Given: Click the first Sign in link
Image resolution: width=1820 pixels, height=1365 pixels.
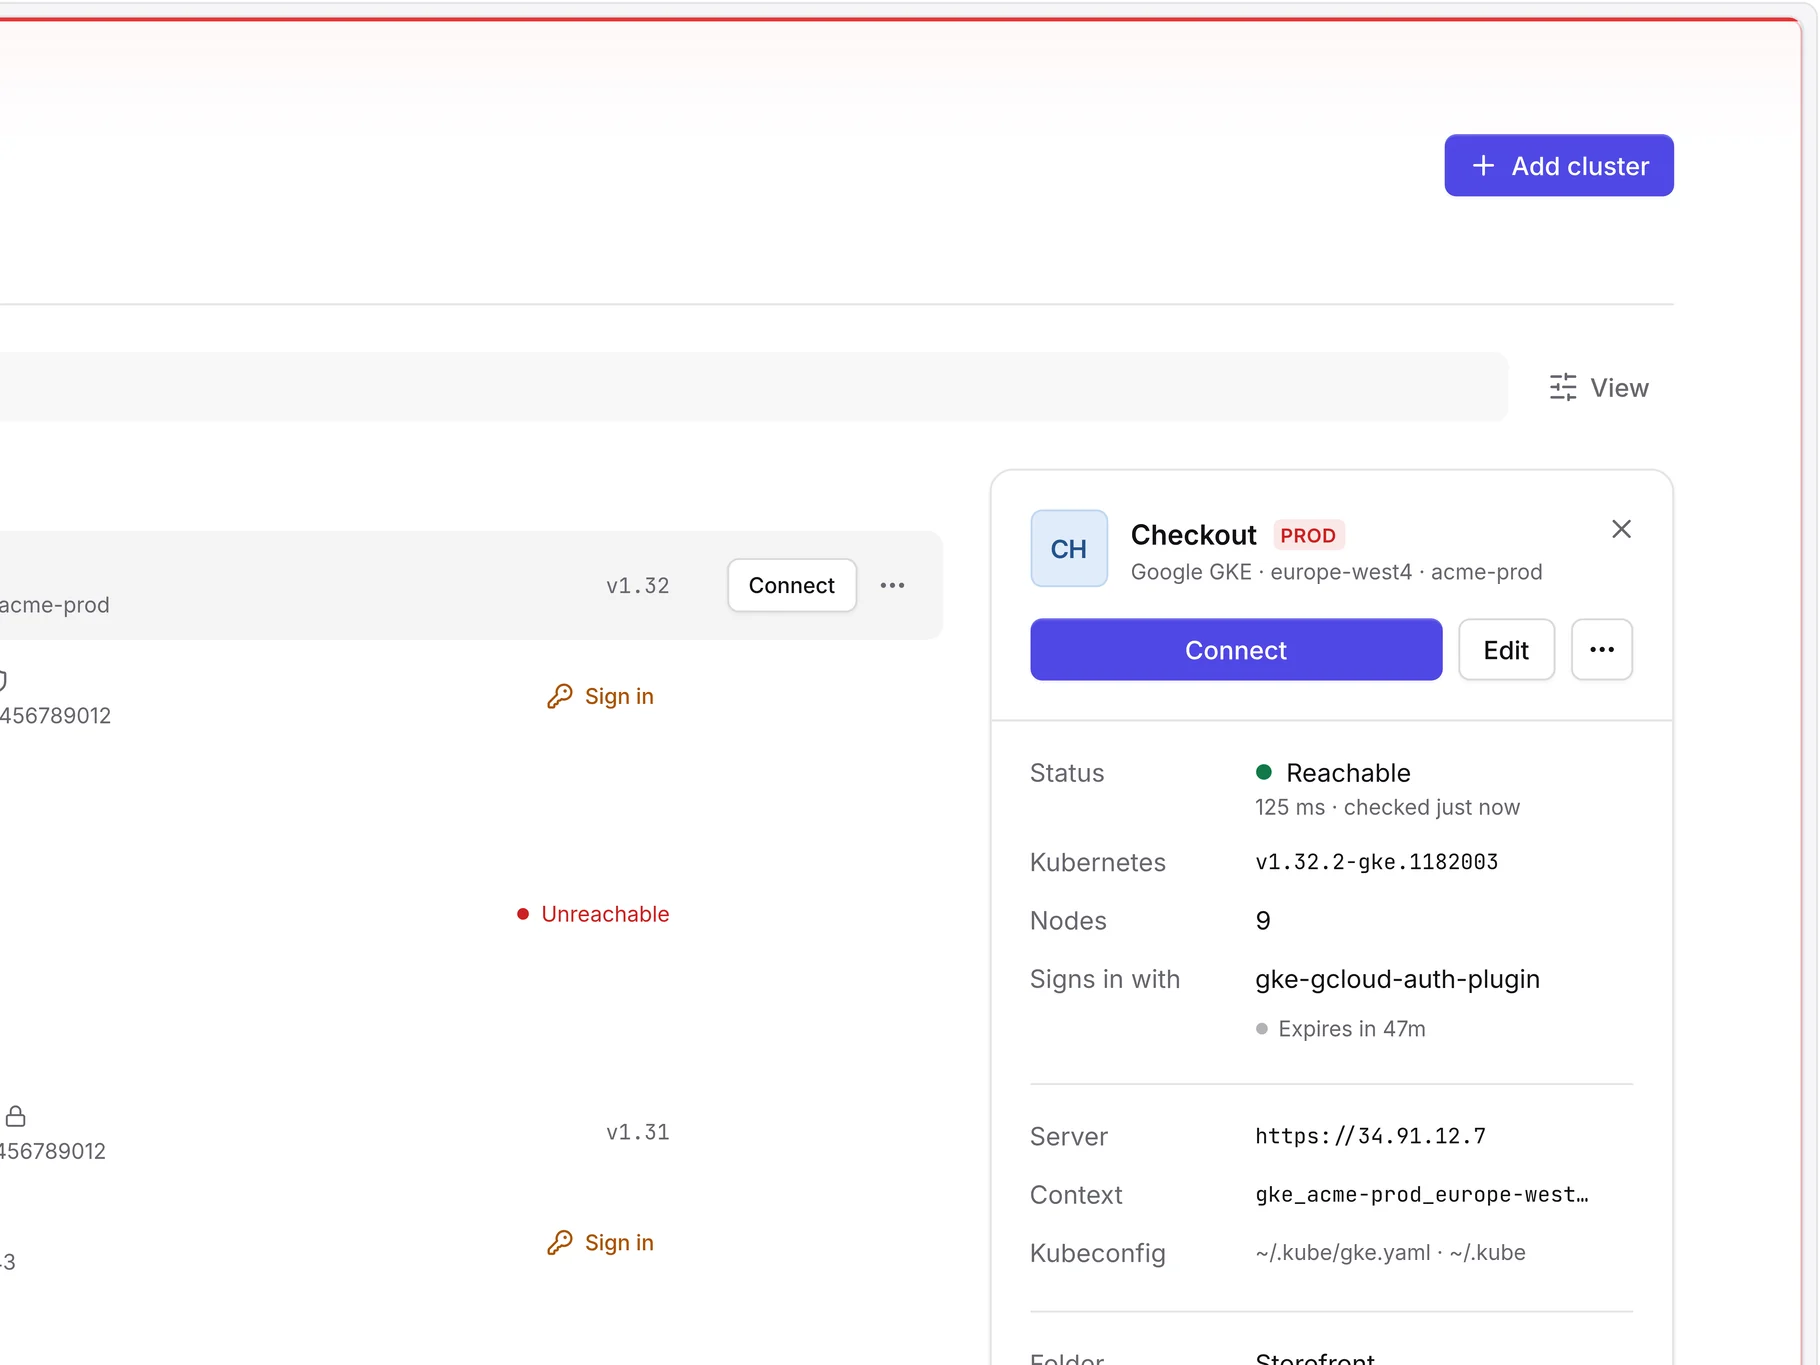Looking at the screenshot, I should pos(600,696).
